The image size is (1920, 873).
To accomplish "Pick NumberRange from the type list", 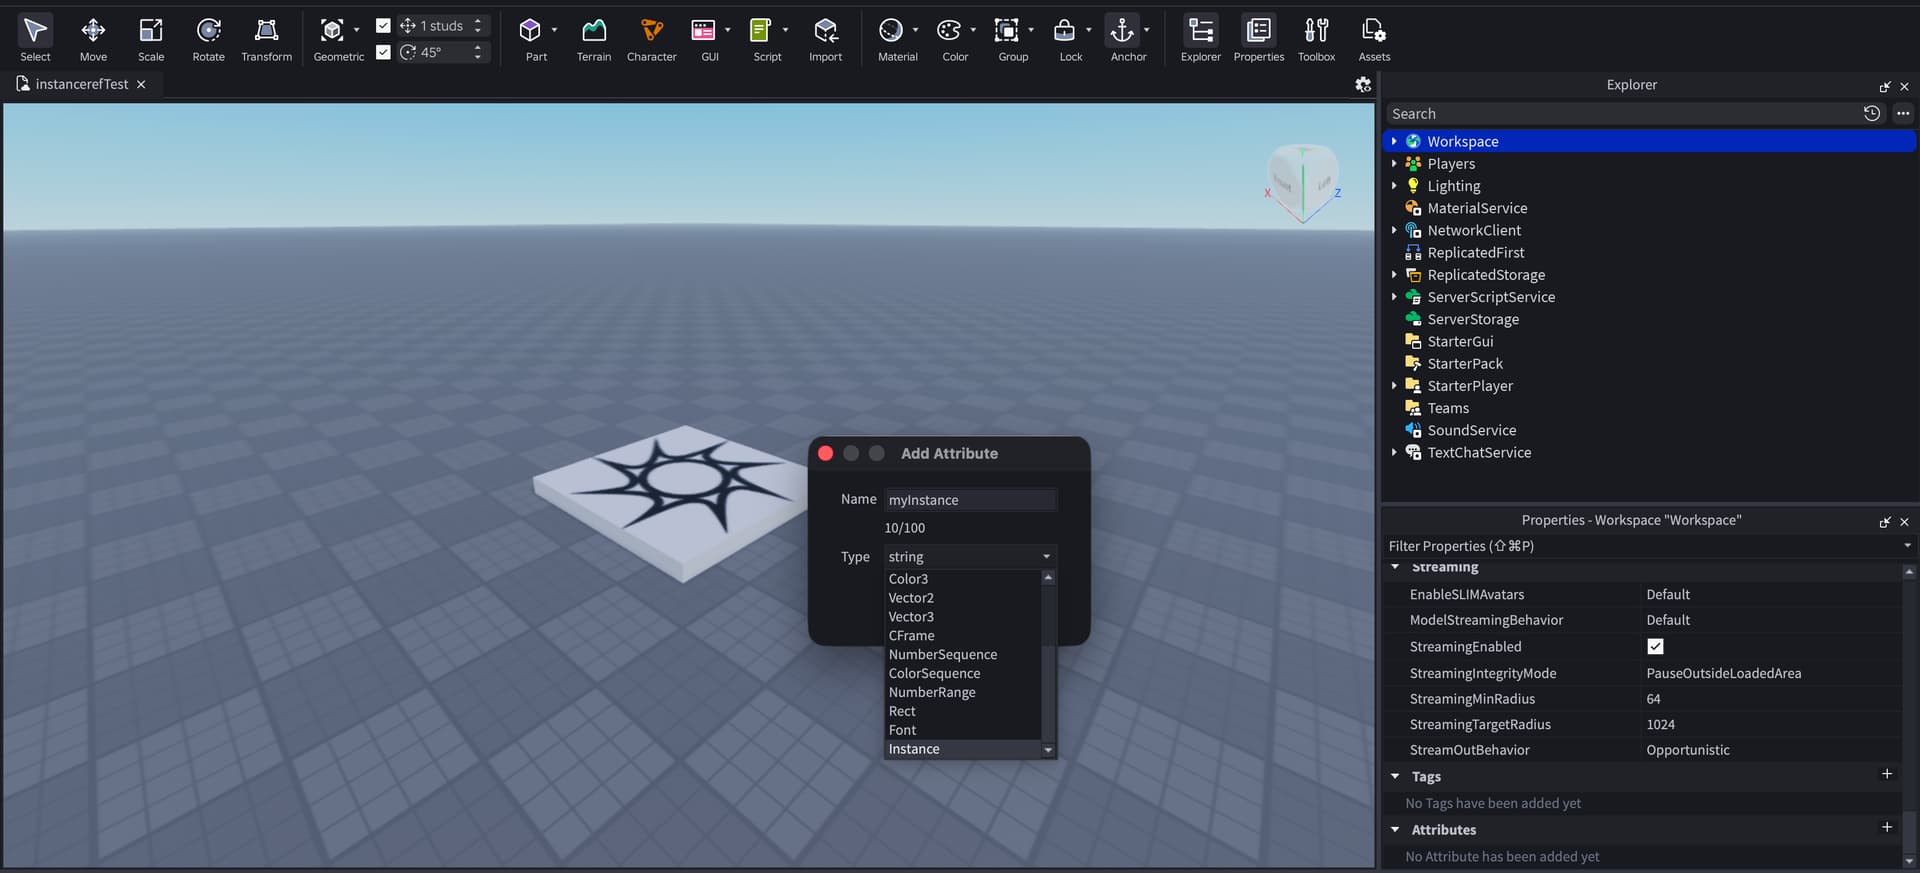I will 963,692.
